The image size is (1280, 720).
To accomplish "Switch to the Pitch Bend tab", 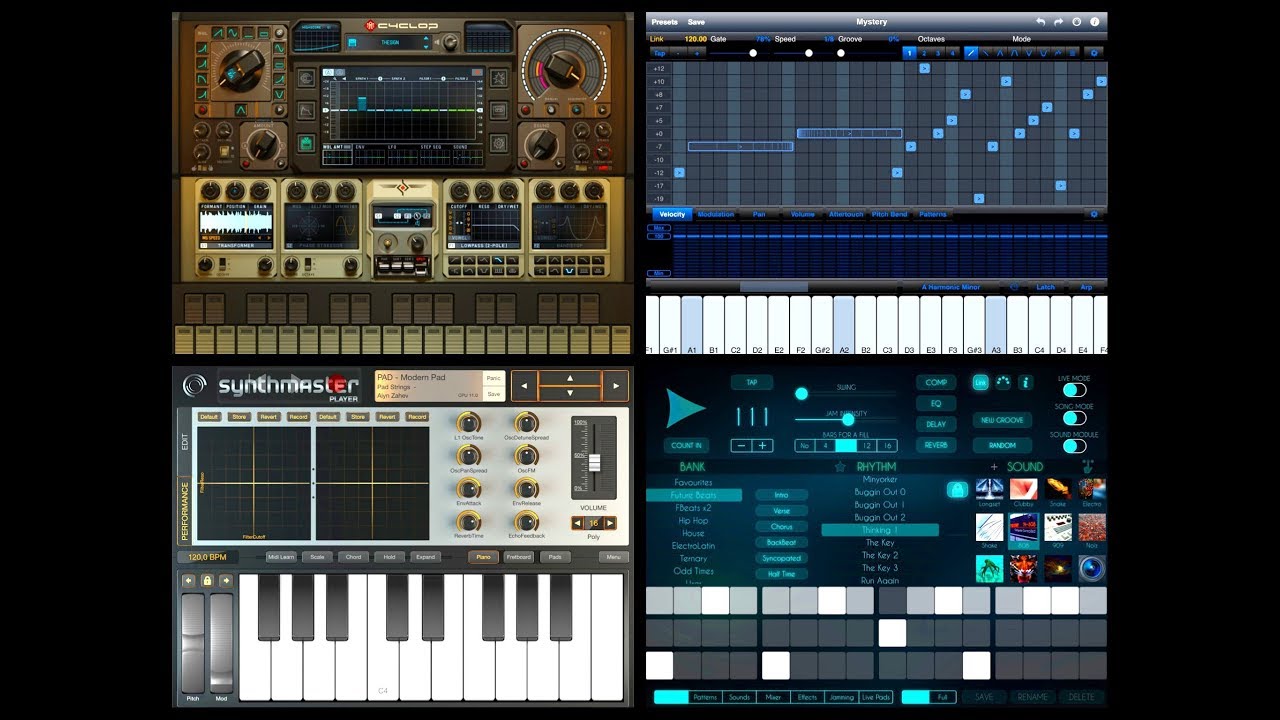I will (890, 214).
